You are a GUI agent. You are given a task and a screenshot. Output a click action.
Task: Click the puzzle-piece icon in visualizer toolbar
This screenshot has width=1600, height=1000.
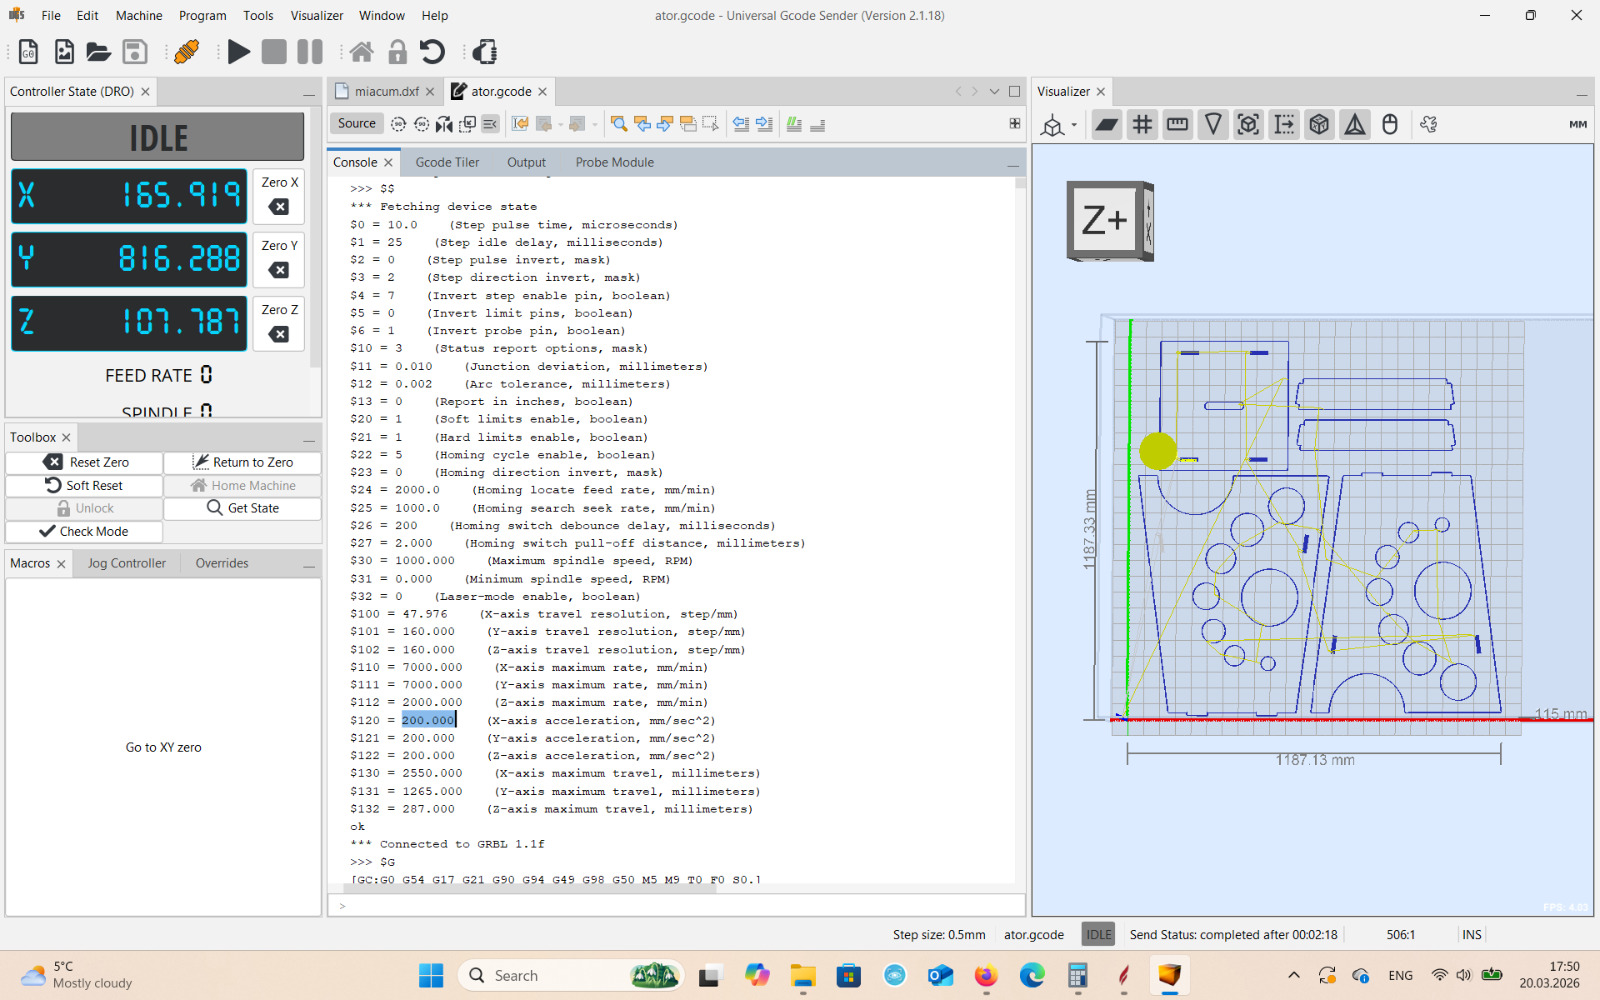point(1428,124)
